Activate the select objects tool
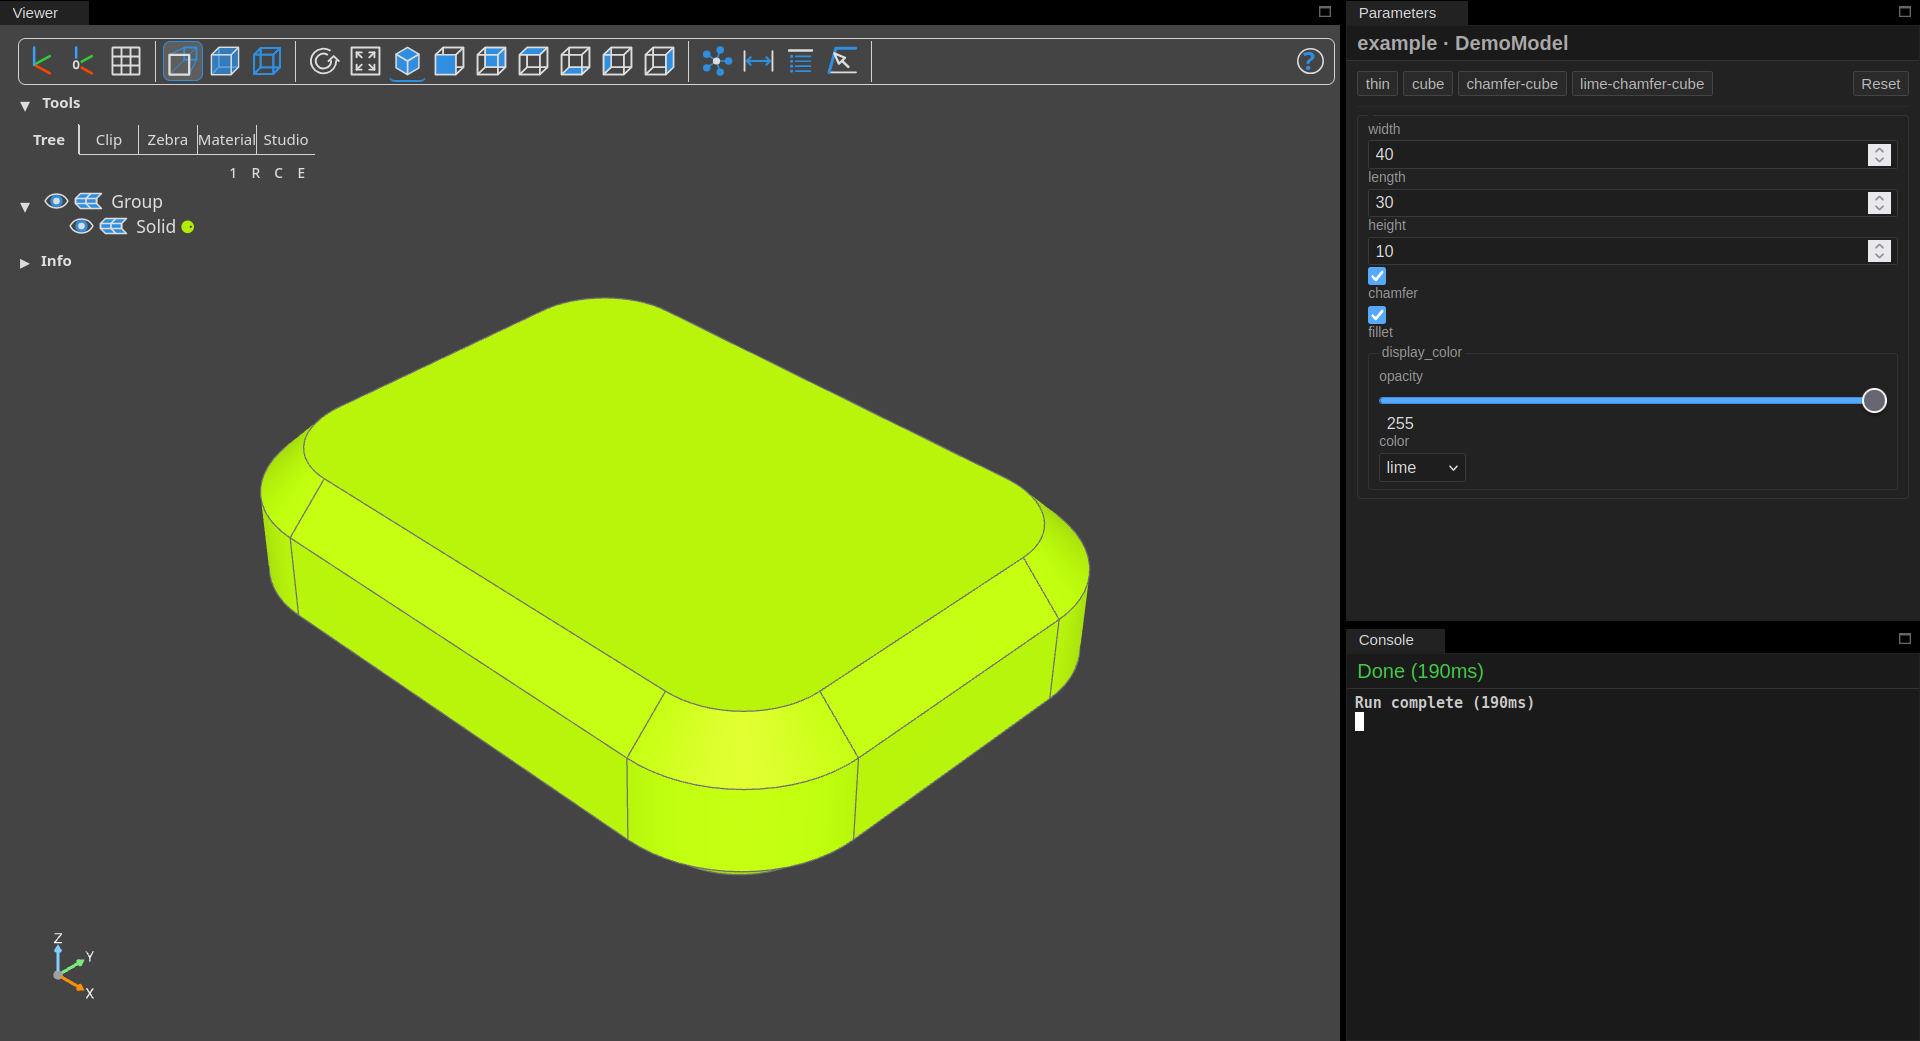Screen dimensions: 1920x1041 (843, 61)
